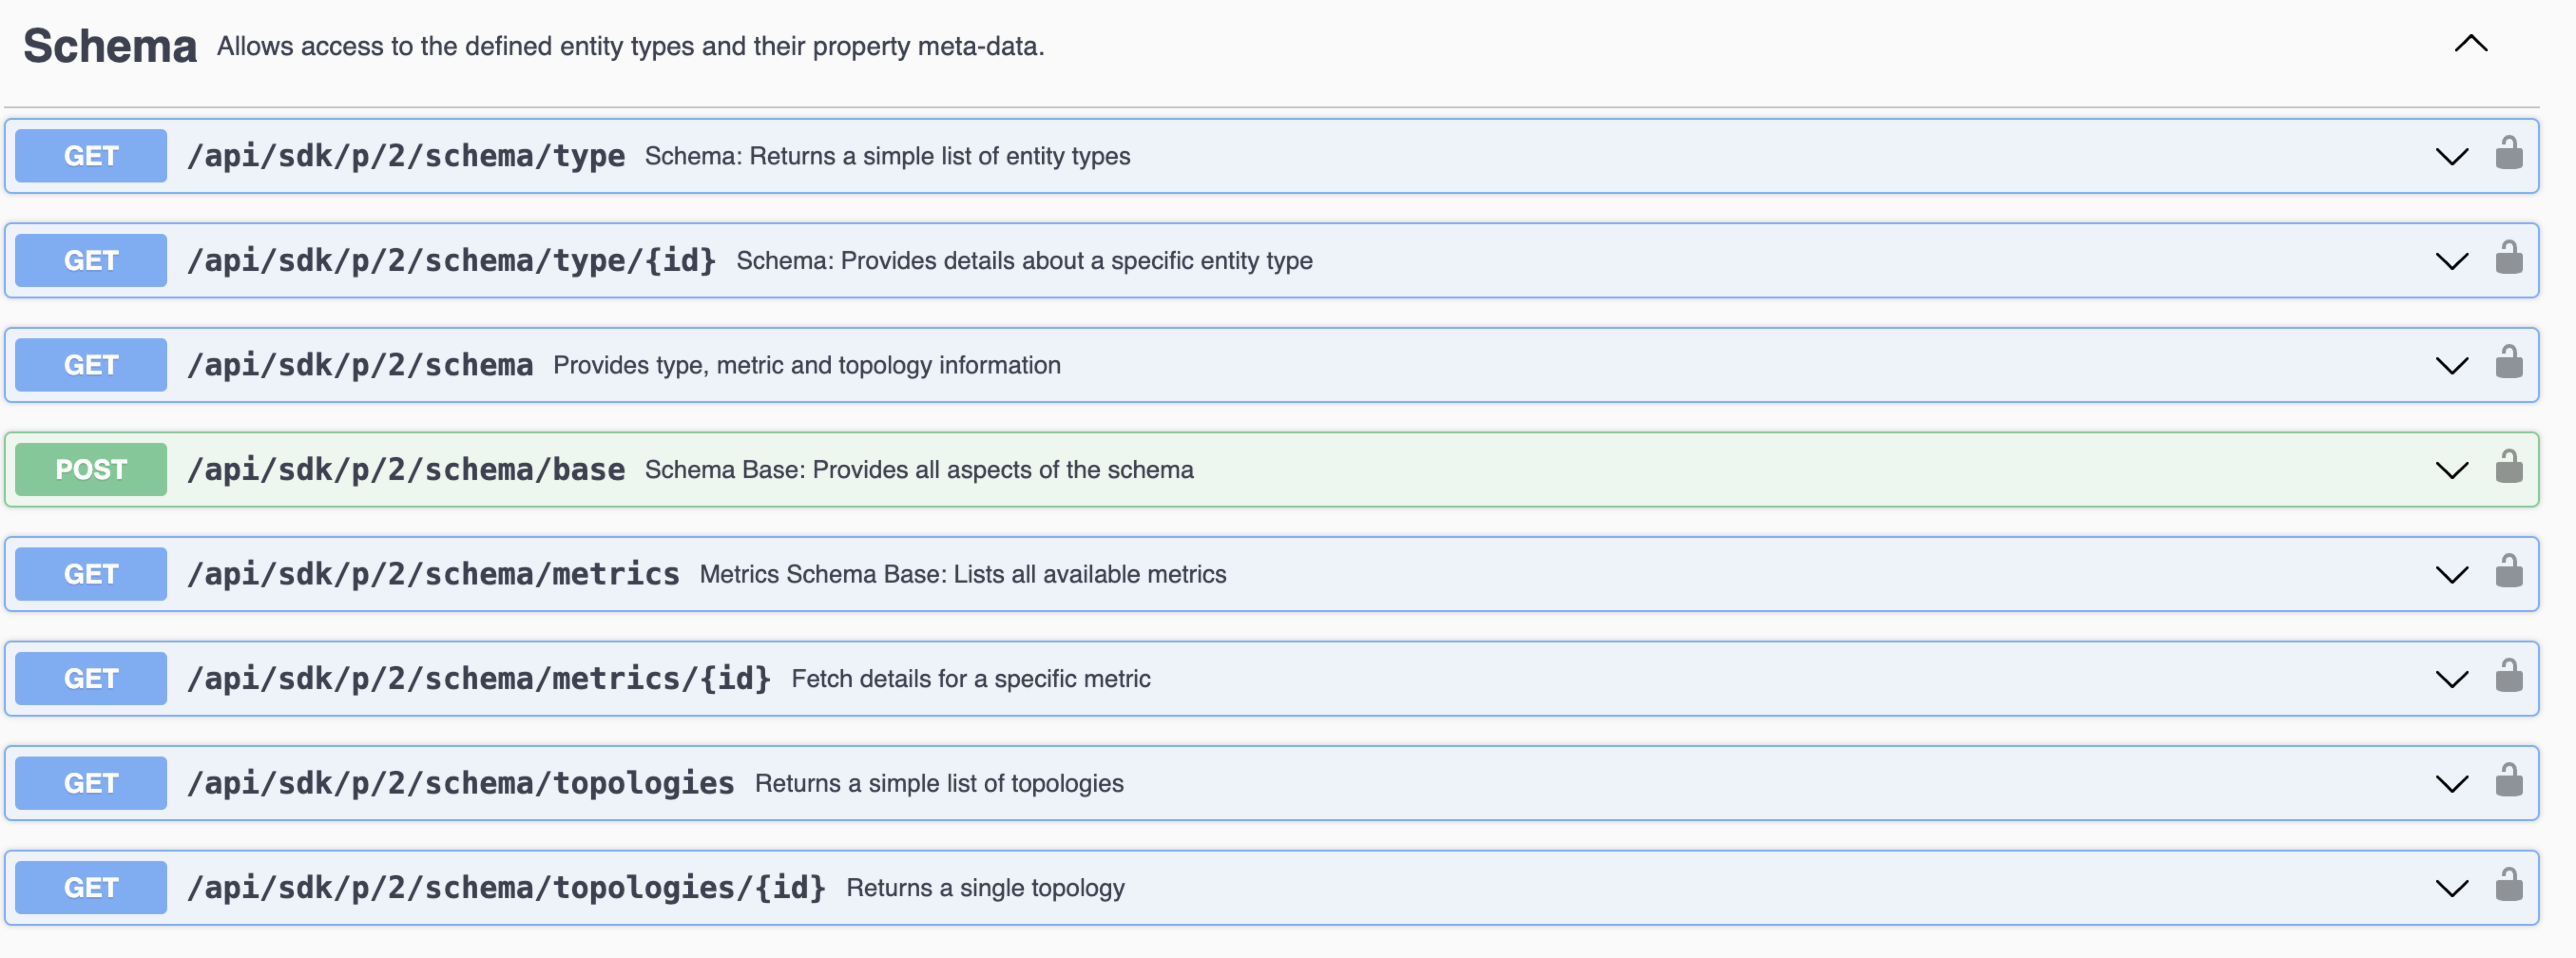The height and width of the screenshot is (958, 2576).
Task: Open authorization lock on POST /schema/base row
Action: (2508, 466)
